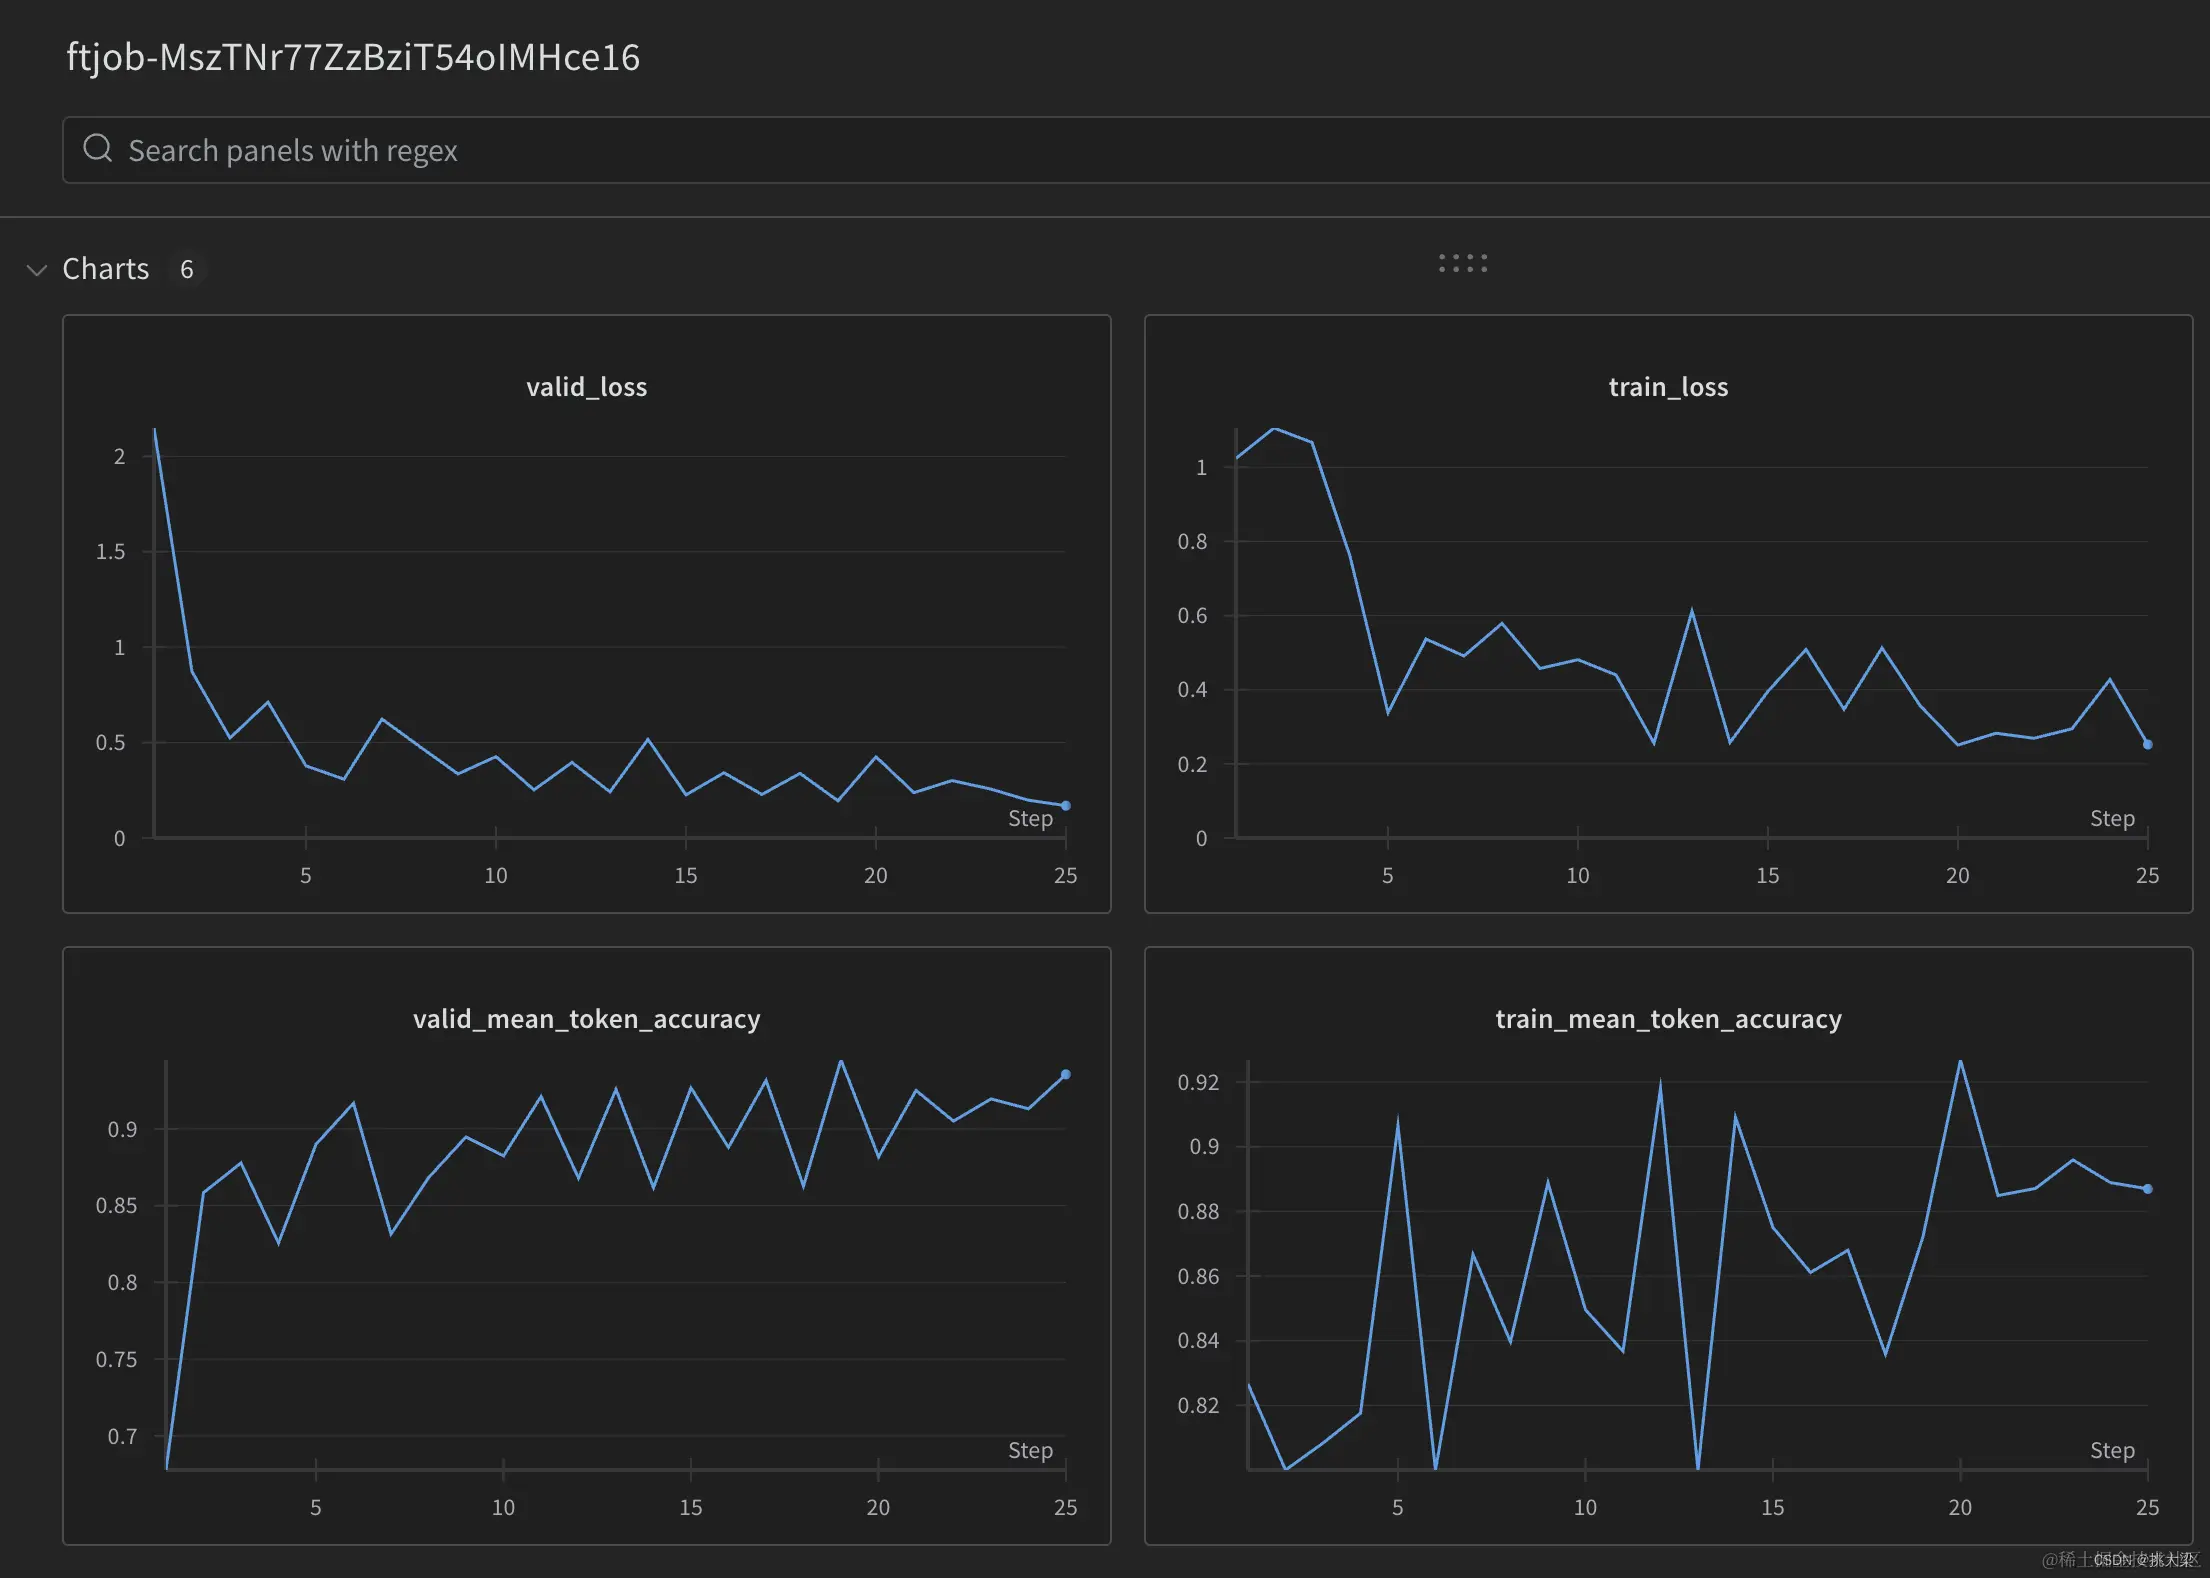The image size is (2210, 1578).
Task: Click last point marker in train_mean_token_accuracy
Action: pos(2147,1189)
